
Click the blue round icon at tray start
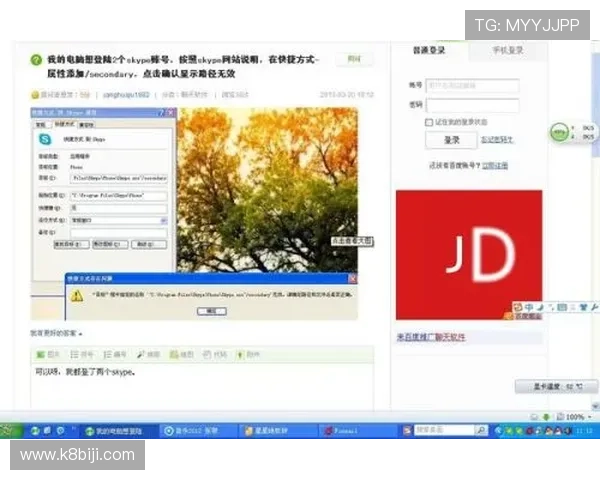pos(498,431)
